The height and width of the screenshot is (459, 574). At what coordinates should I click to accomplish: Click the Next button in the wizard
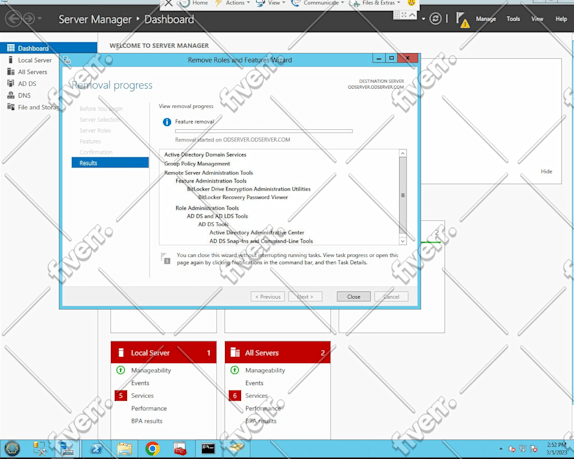coord(305,296)
